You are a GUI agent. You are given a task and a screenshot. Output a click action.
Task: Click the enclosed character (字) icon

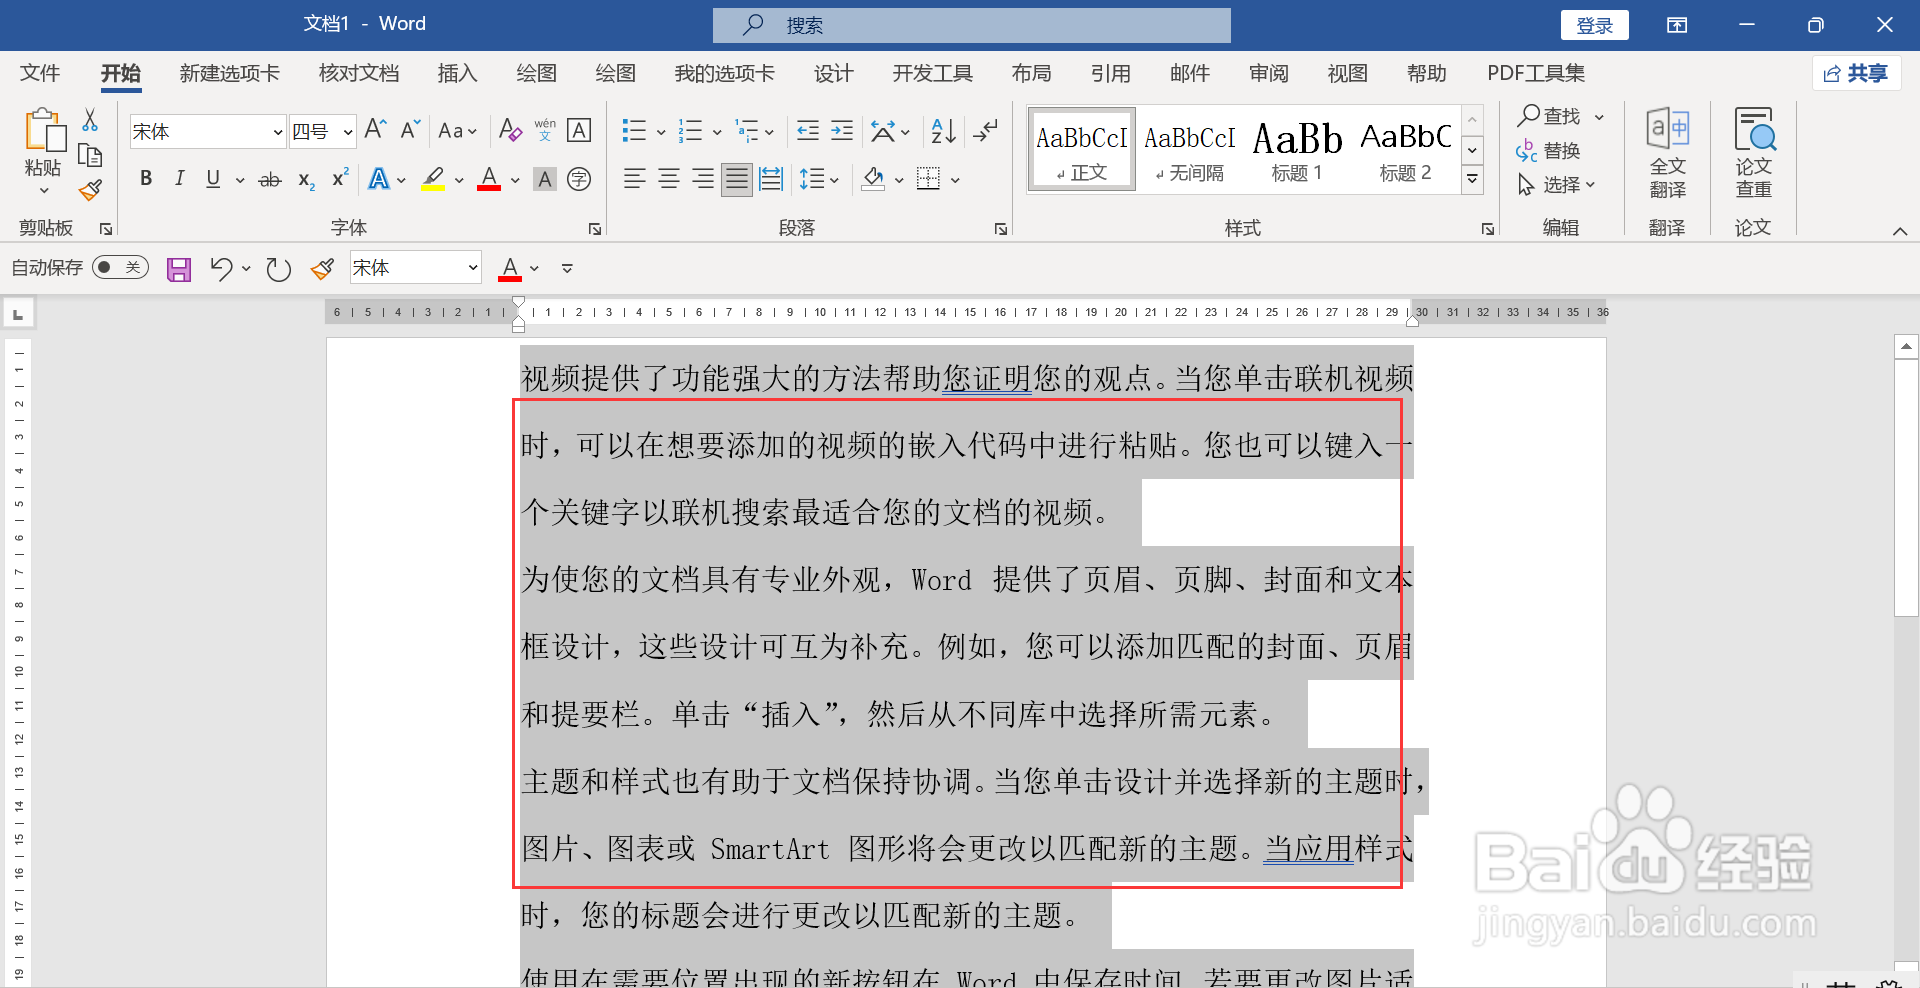[579, 179]
